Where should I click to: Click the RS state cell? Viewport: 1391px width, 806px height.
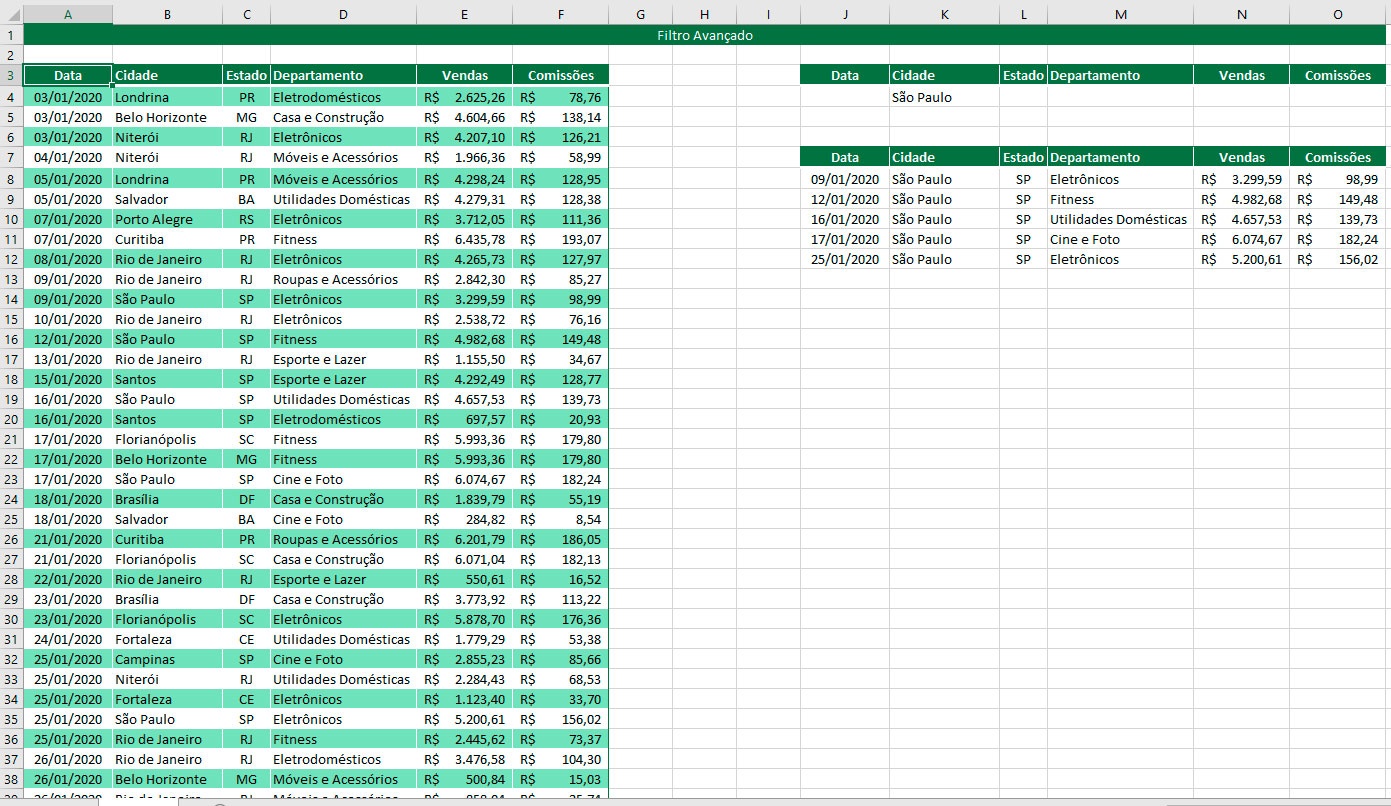(246, 219)
